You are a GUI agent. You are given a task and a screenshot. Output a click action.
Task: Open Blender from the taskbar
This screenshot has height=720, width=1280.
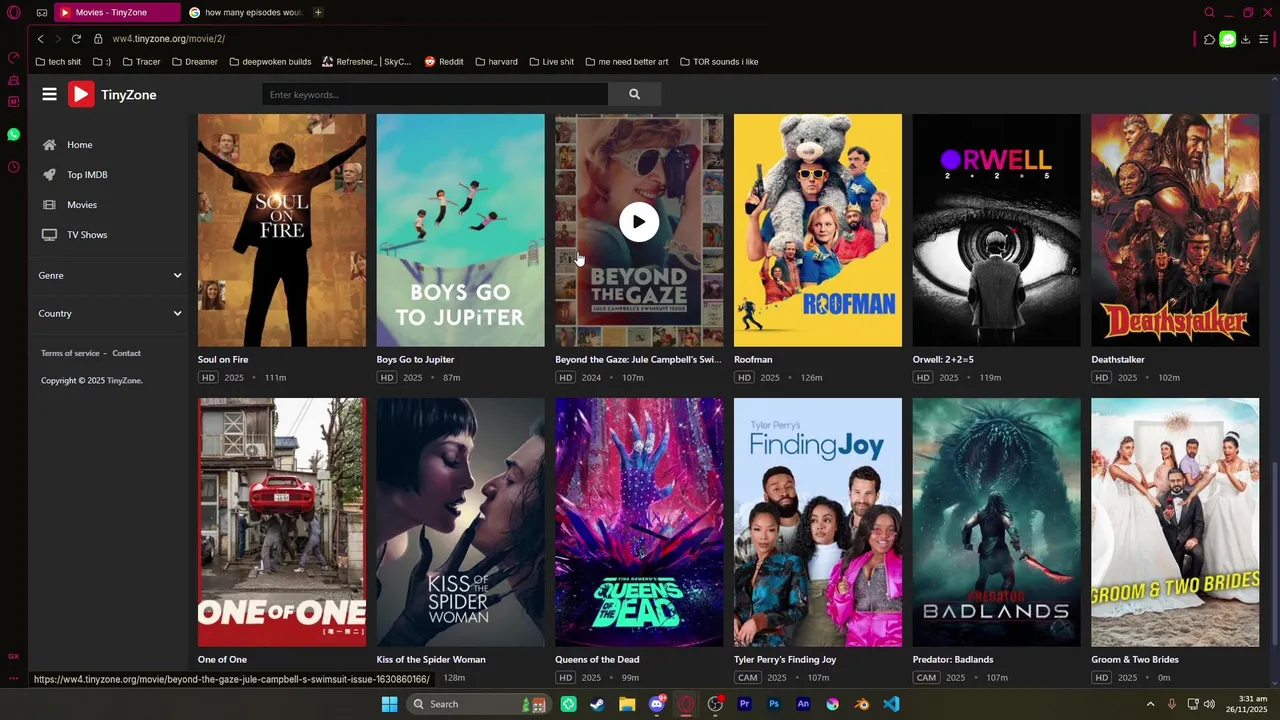(861, 704)
